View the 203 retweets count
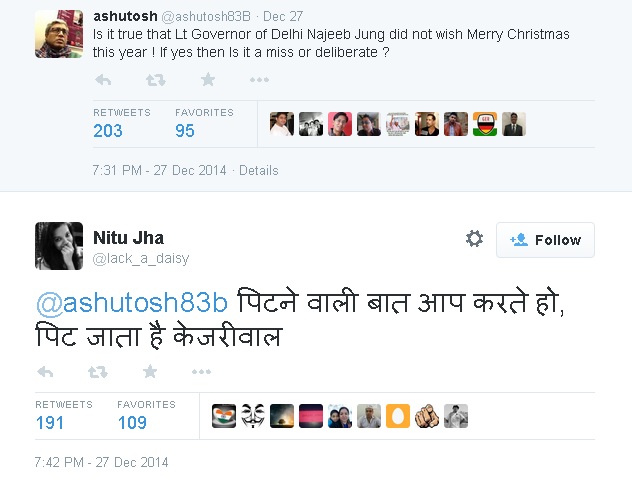This screenshot has width=632, height=502. coord(108,130)
